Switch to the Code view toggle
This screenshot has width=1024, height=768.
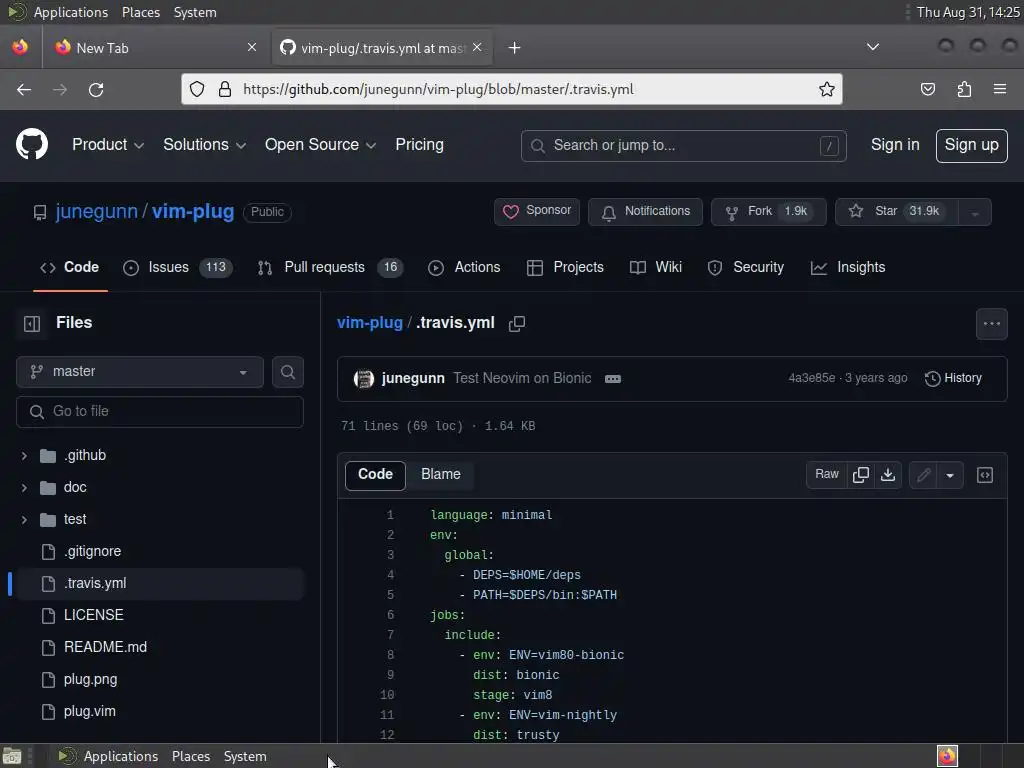point(376,475)
